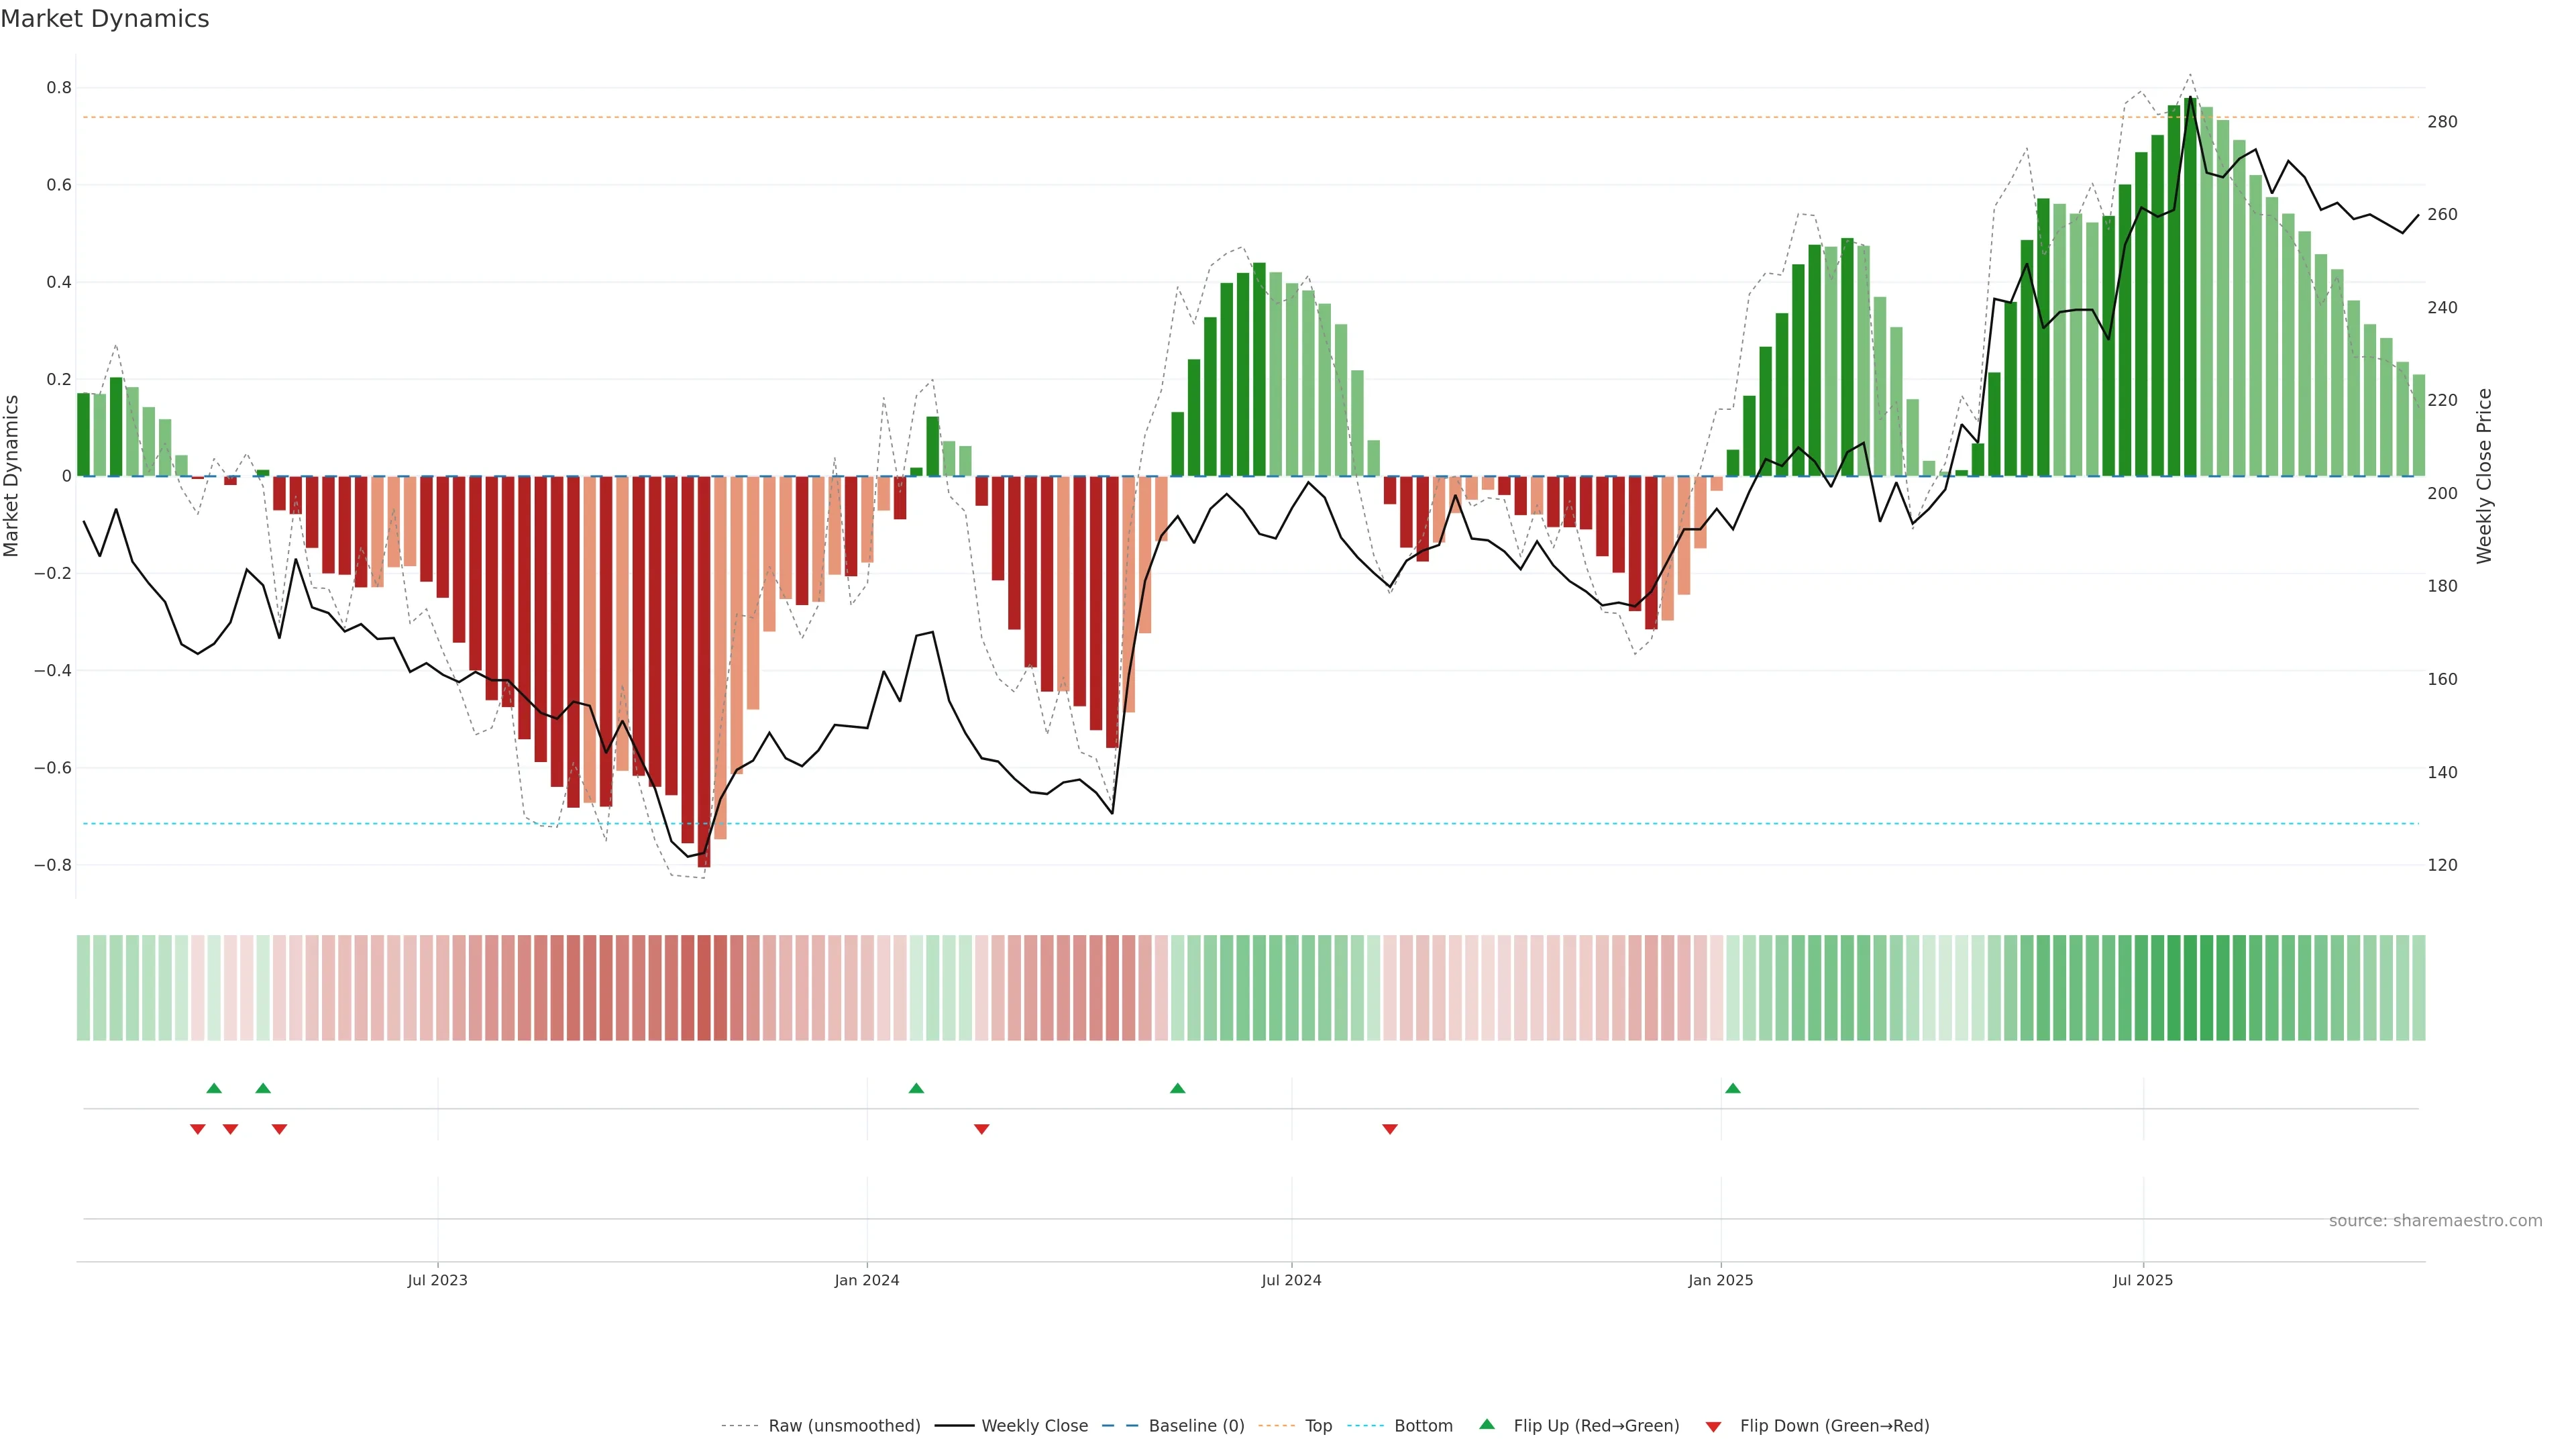Screen dimensions: 2576x1449
Task: Click the green flip-up marker just after Jan 2024
Action: [x=916, y=1088]
